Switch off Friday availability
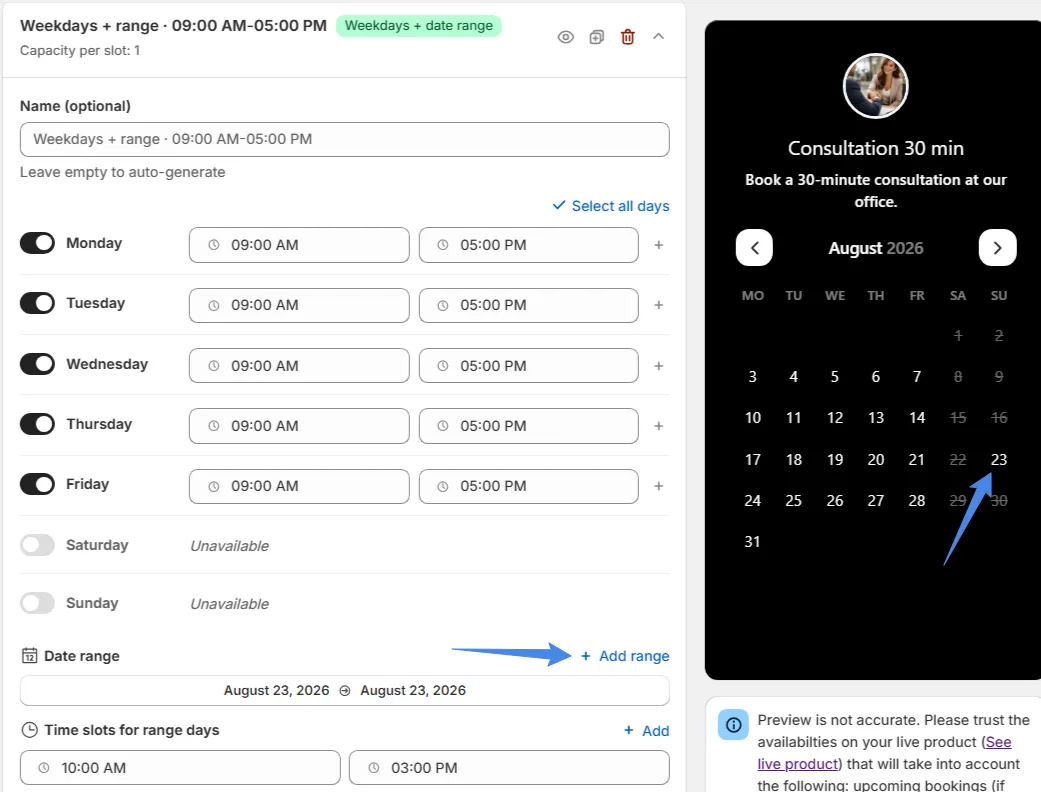This screenshot has height=792, width=1041. [37, 484]
